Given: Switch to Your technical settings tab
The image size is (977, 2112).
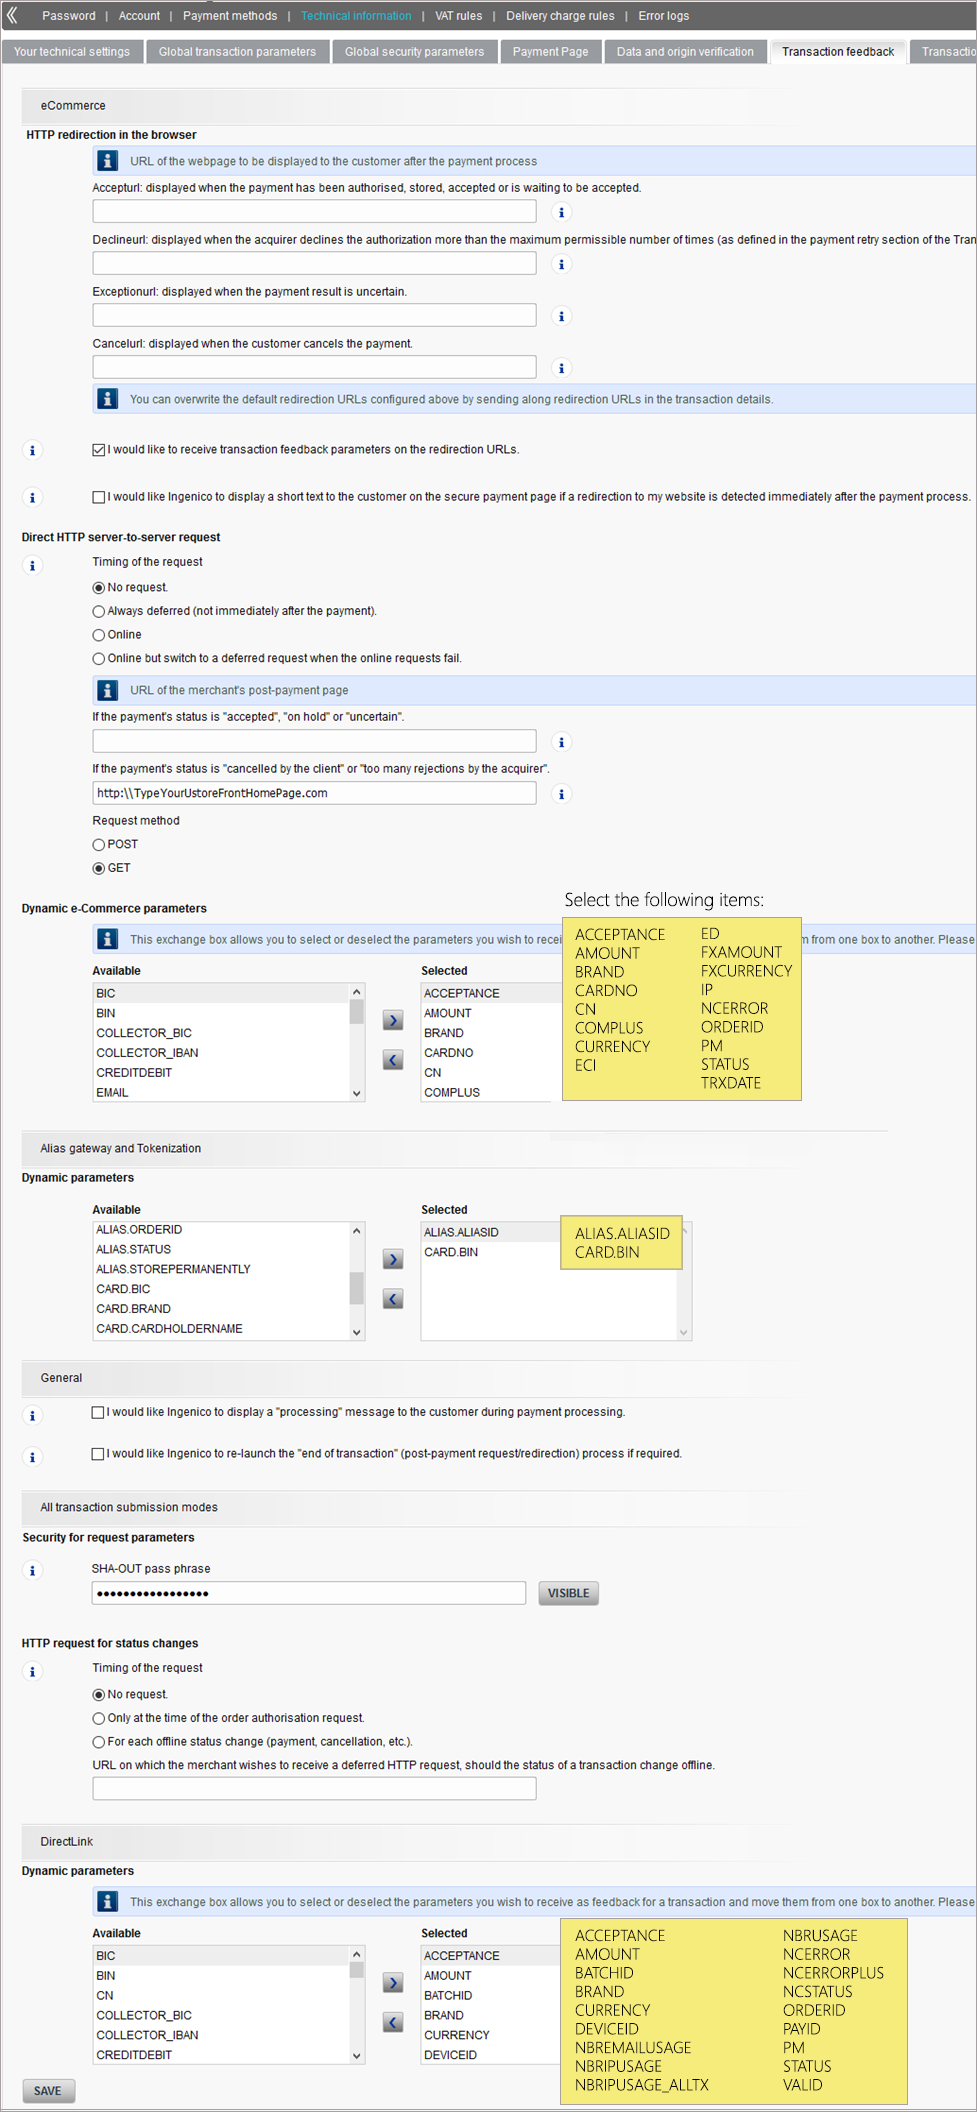Looking at the screenshot, I should (x=72, y=52).
